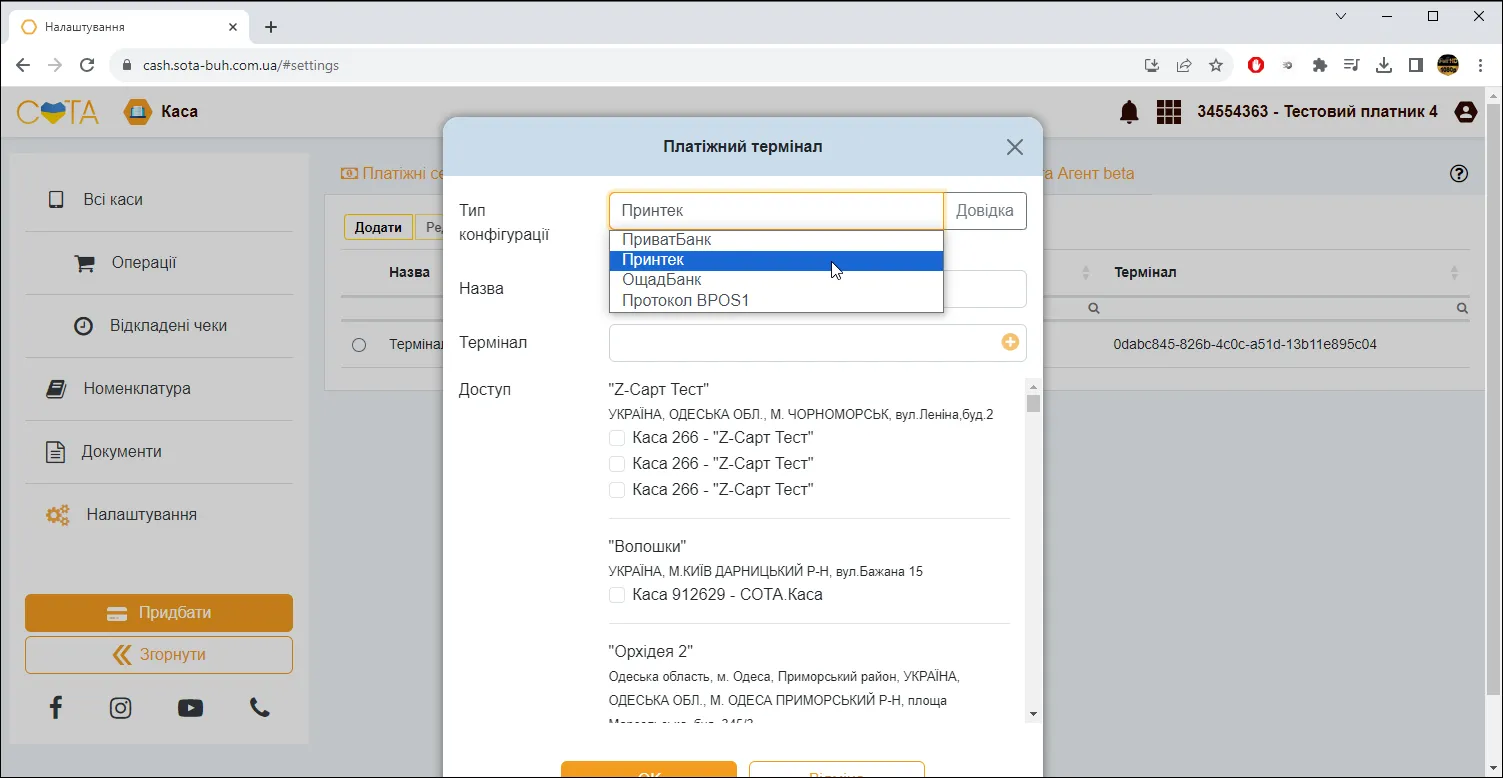Close the Платіжний термінал dialog
Viewport: 1503px width, 778px height.
pos(1015,147)
